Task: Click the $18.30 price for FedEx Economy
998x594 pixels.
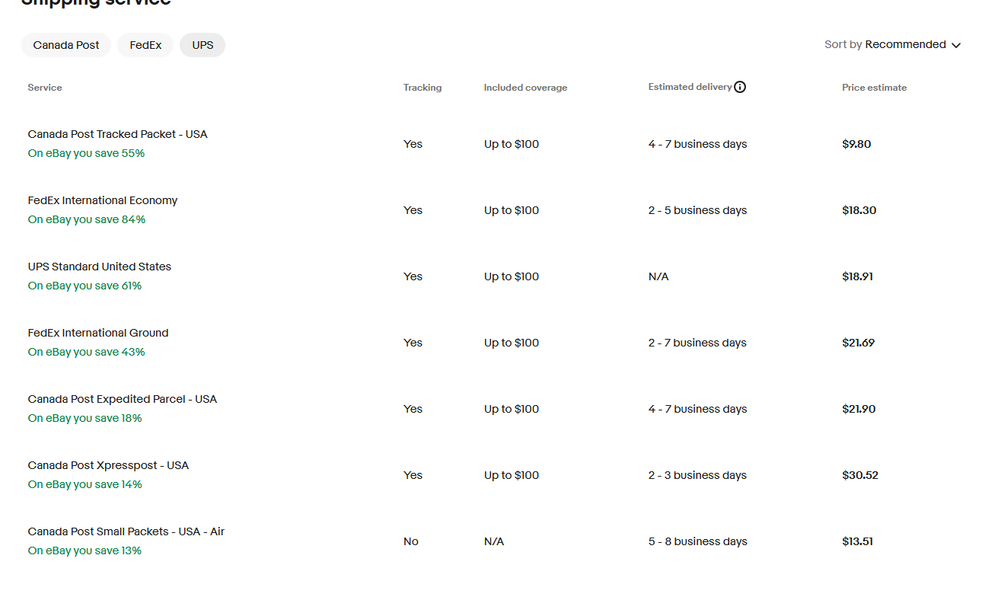Action: coord(859,211)
